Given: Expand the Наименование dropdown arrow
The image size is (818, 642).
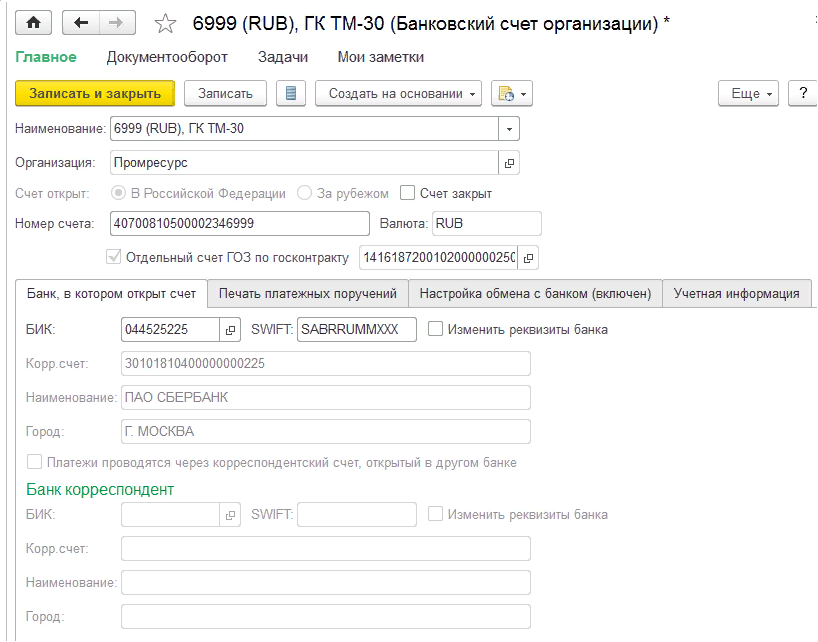Looking at the screenshot, I should pos(509,129).
